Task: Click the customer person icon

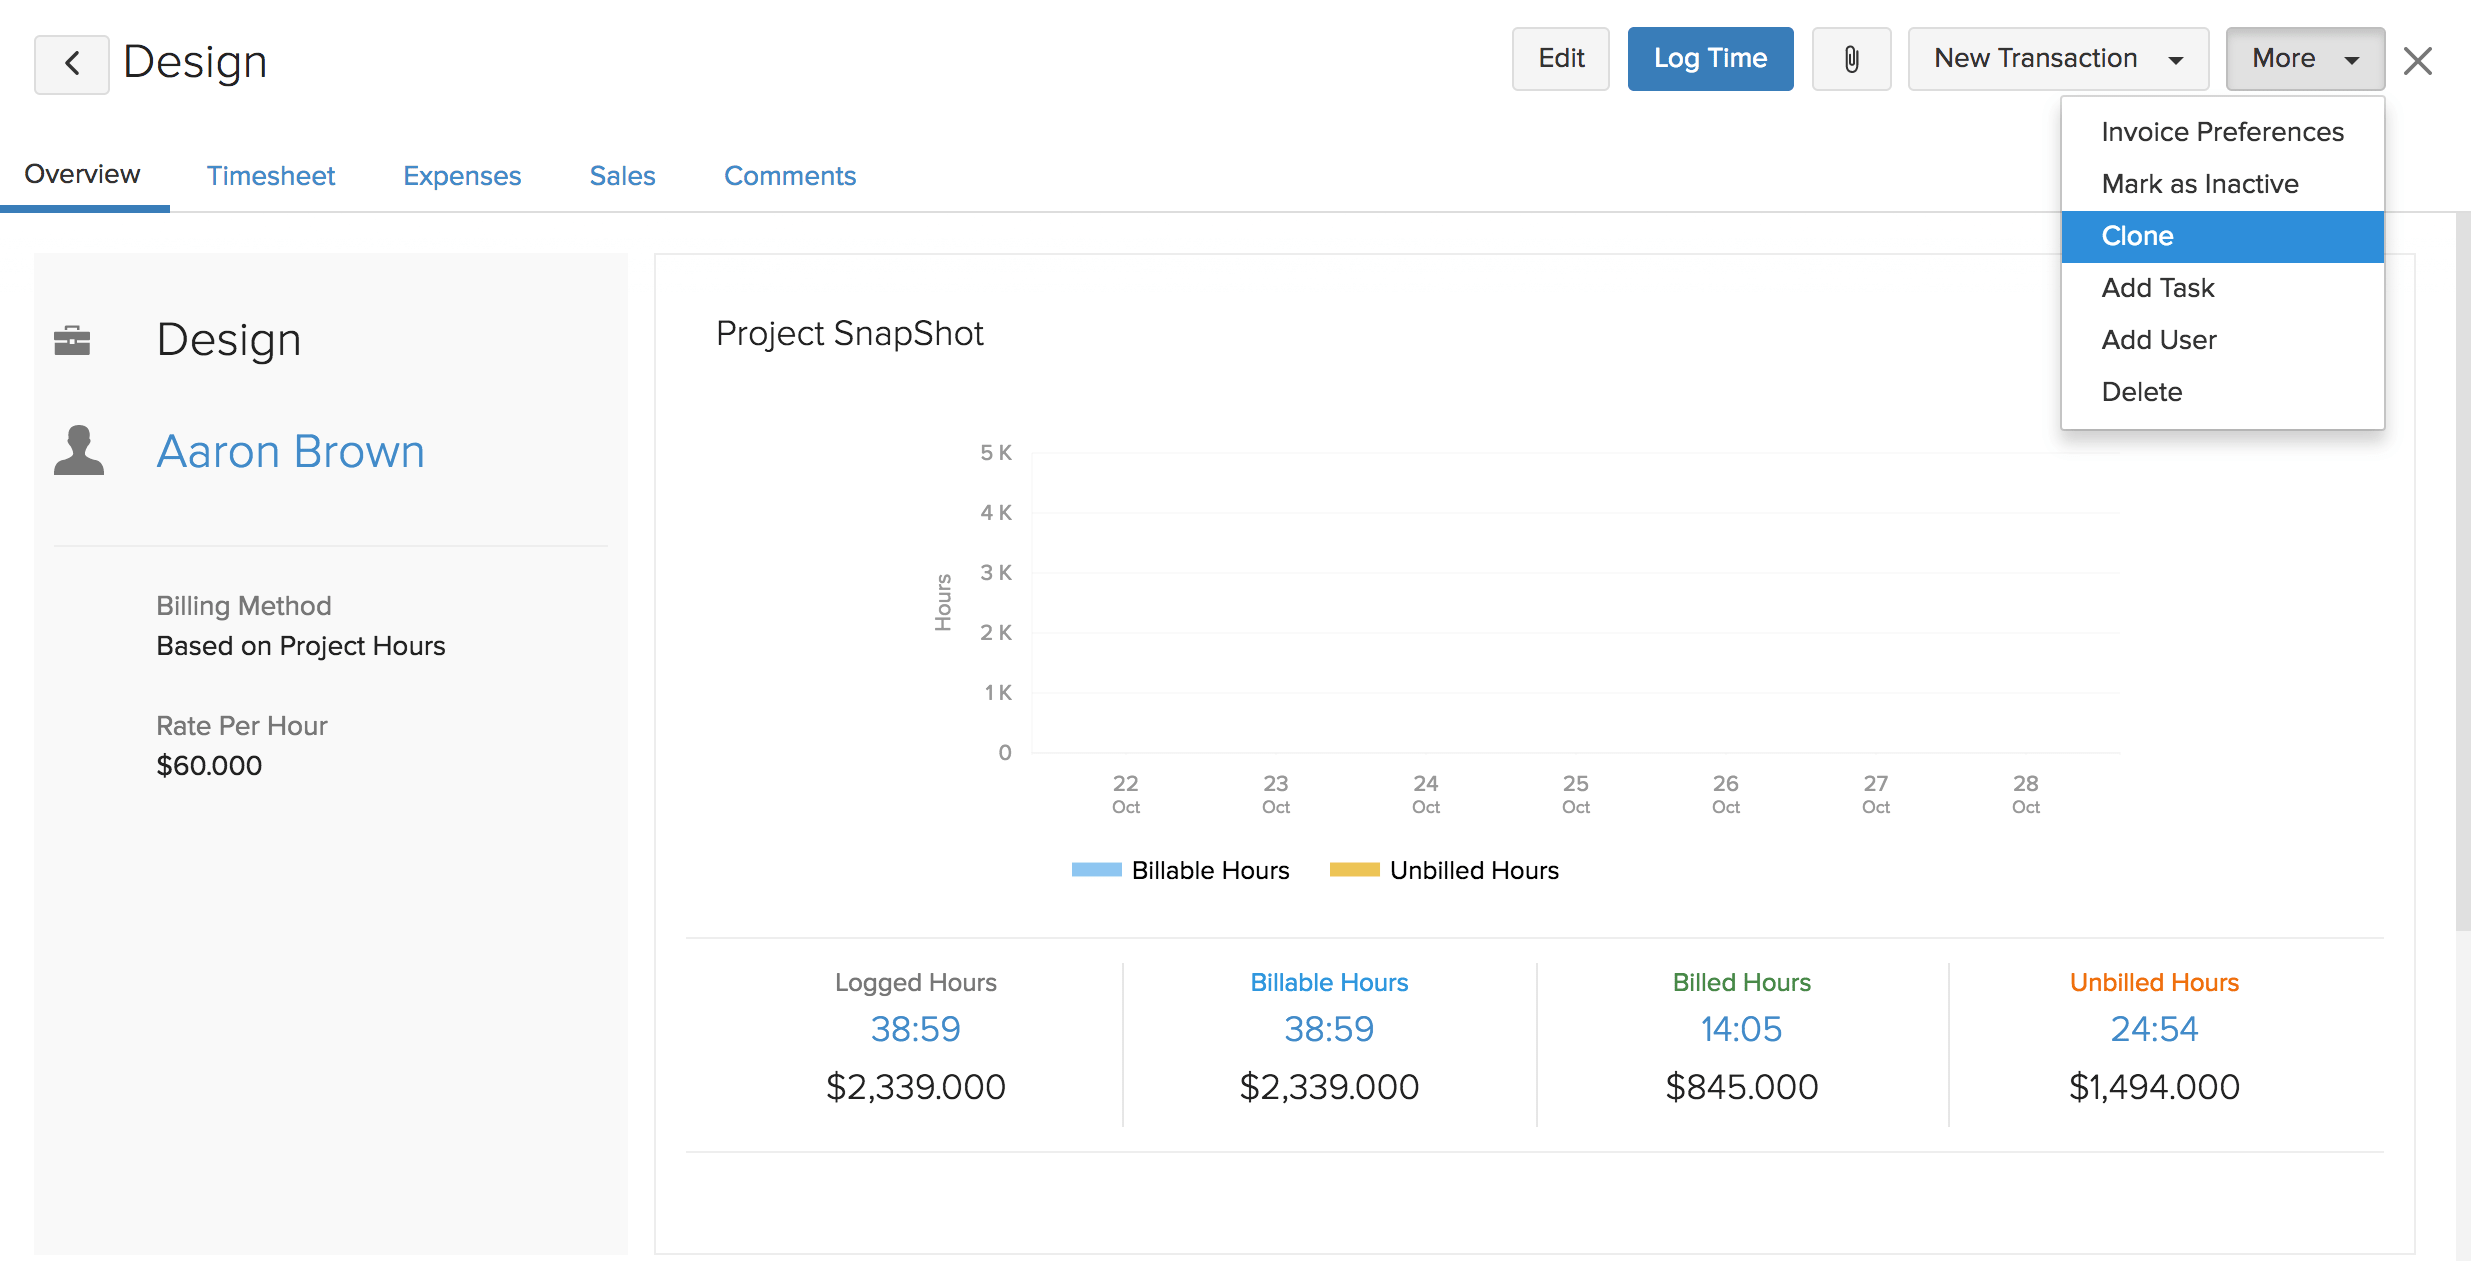Action: (79, 451)
